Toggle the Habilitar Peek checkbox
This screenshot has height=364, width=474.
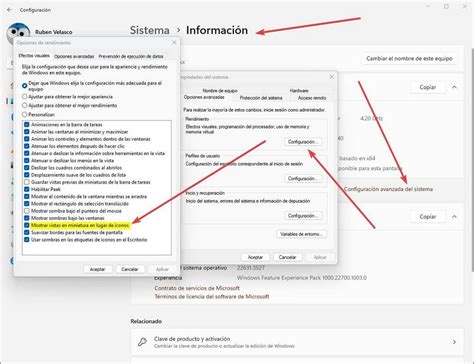pyautogui.click(x=27, y=189)
